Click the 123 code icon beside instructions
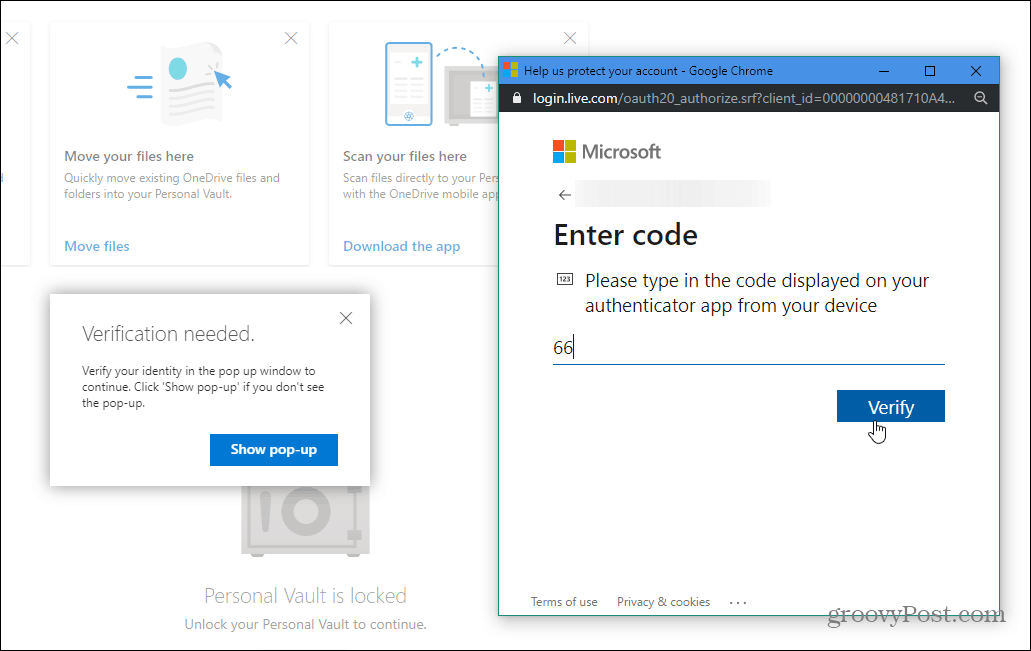Image resolution: width=1031 pixels, height=651 pixels. 565,279
